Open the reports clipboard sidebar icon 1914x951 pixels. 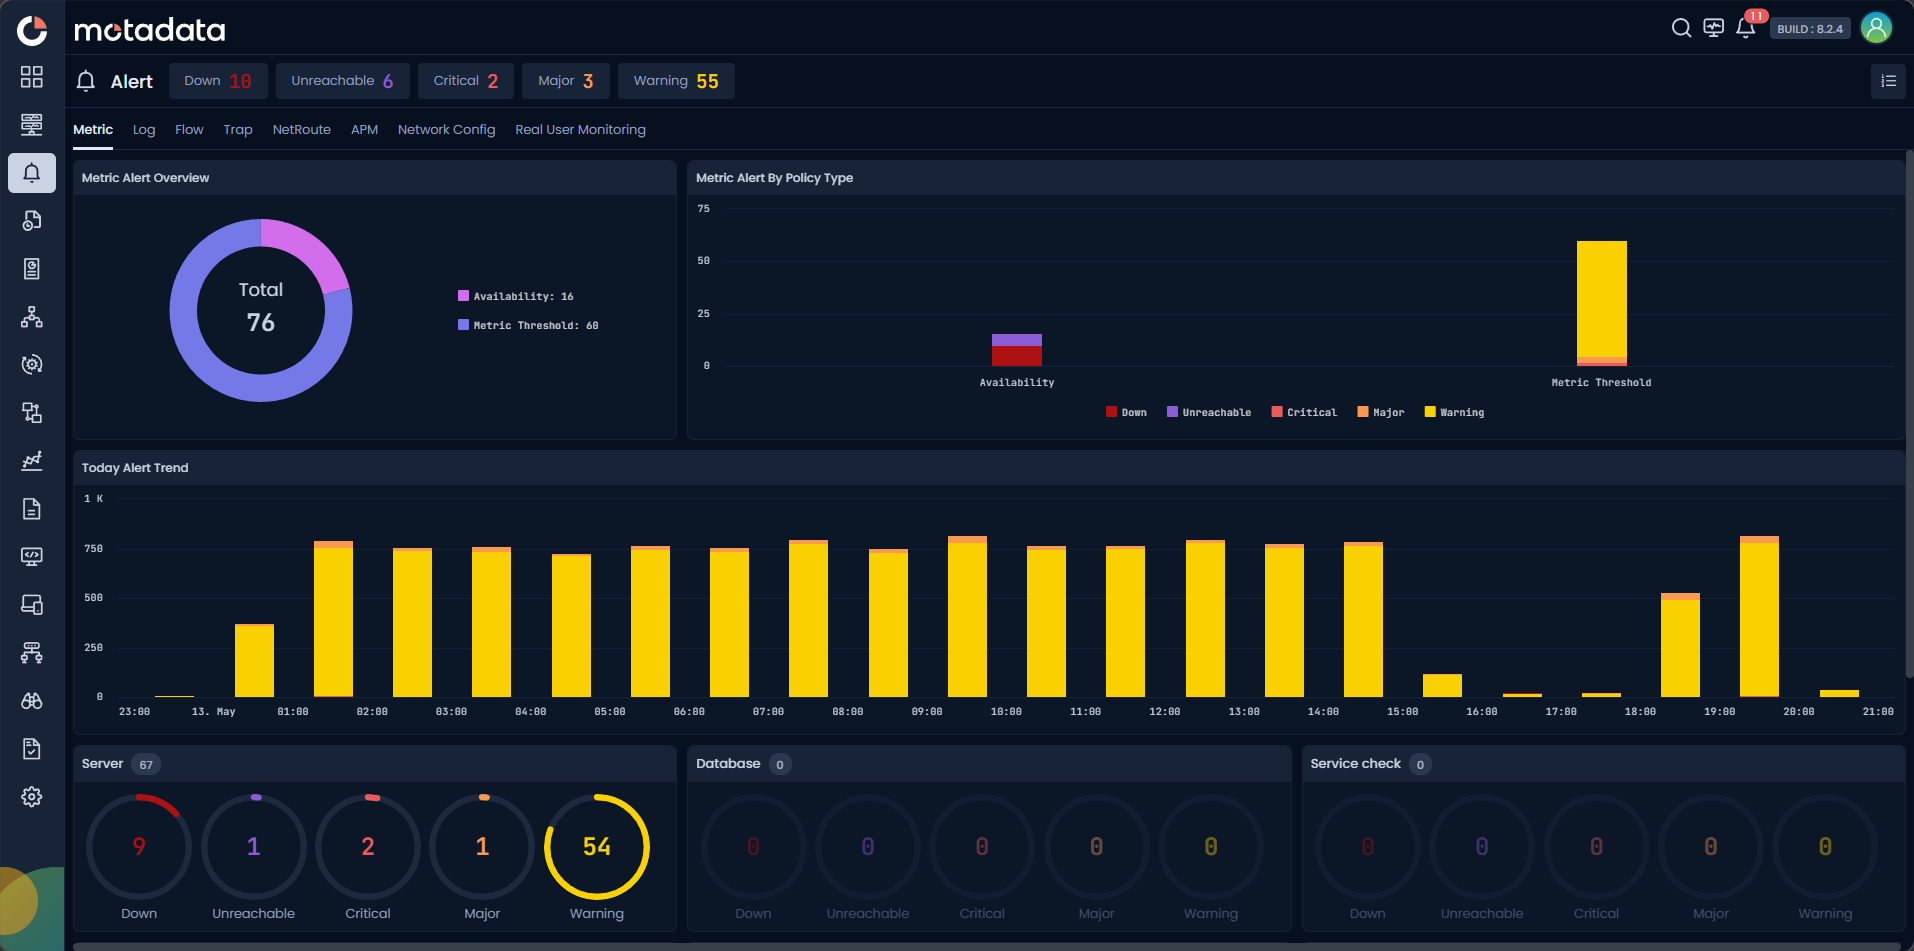point(32,269)
